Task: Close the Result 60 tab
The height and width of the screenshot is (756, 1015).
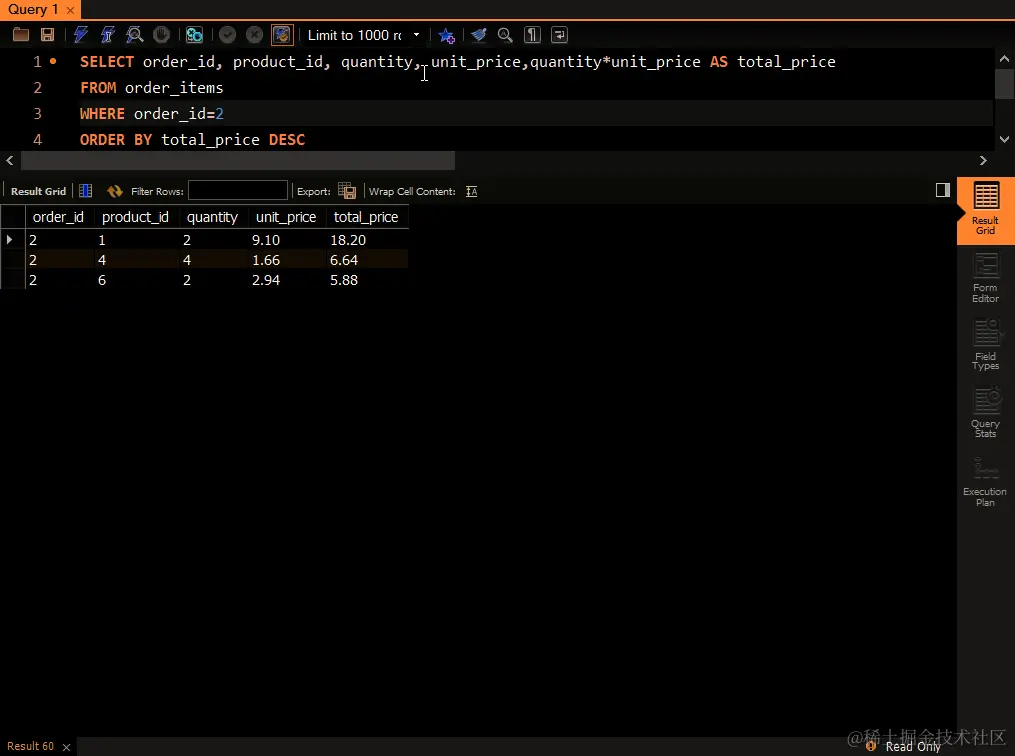Action: coord(66,747)
